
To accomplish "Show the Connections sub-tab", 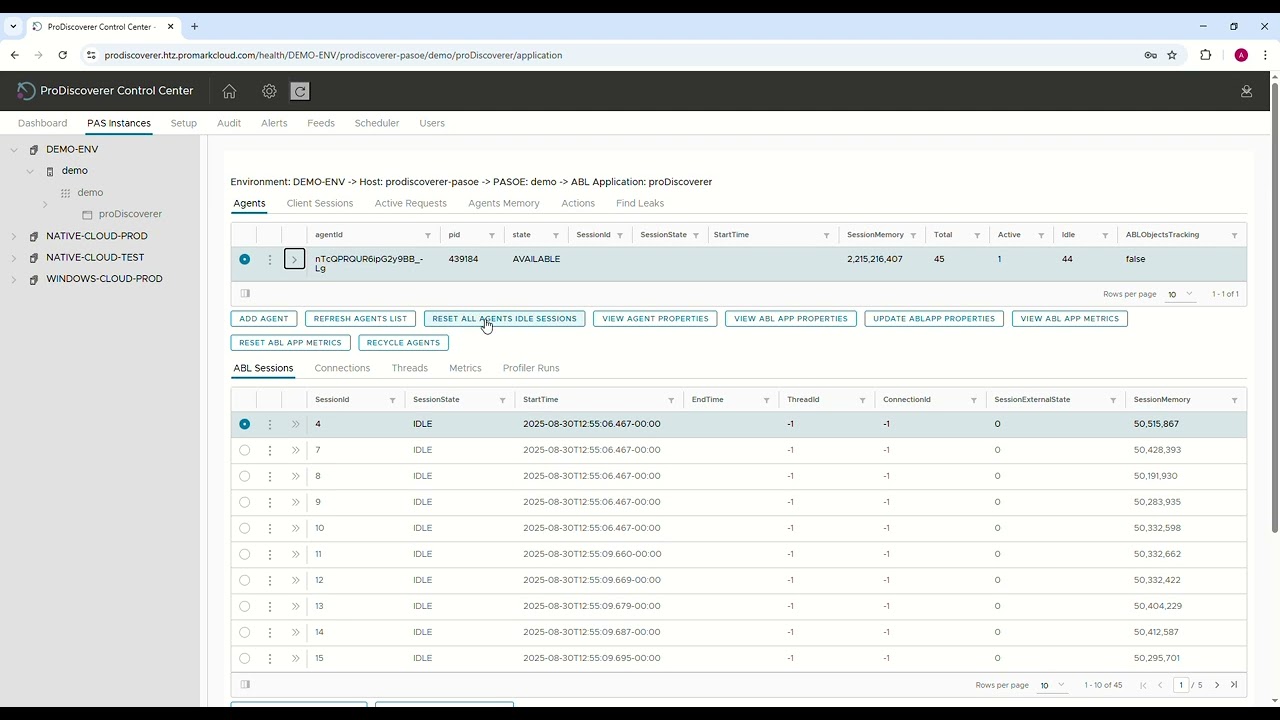I will [x=342, y=368].
